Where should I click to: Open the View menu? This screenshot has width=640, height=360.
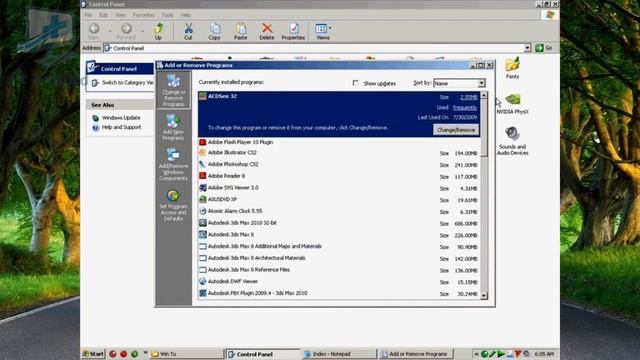[x=120, y=15]
